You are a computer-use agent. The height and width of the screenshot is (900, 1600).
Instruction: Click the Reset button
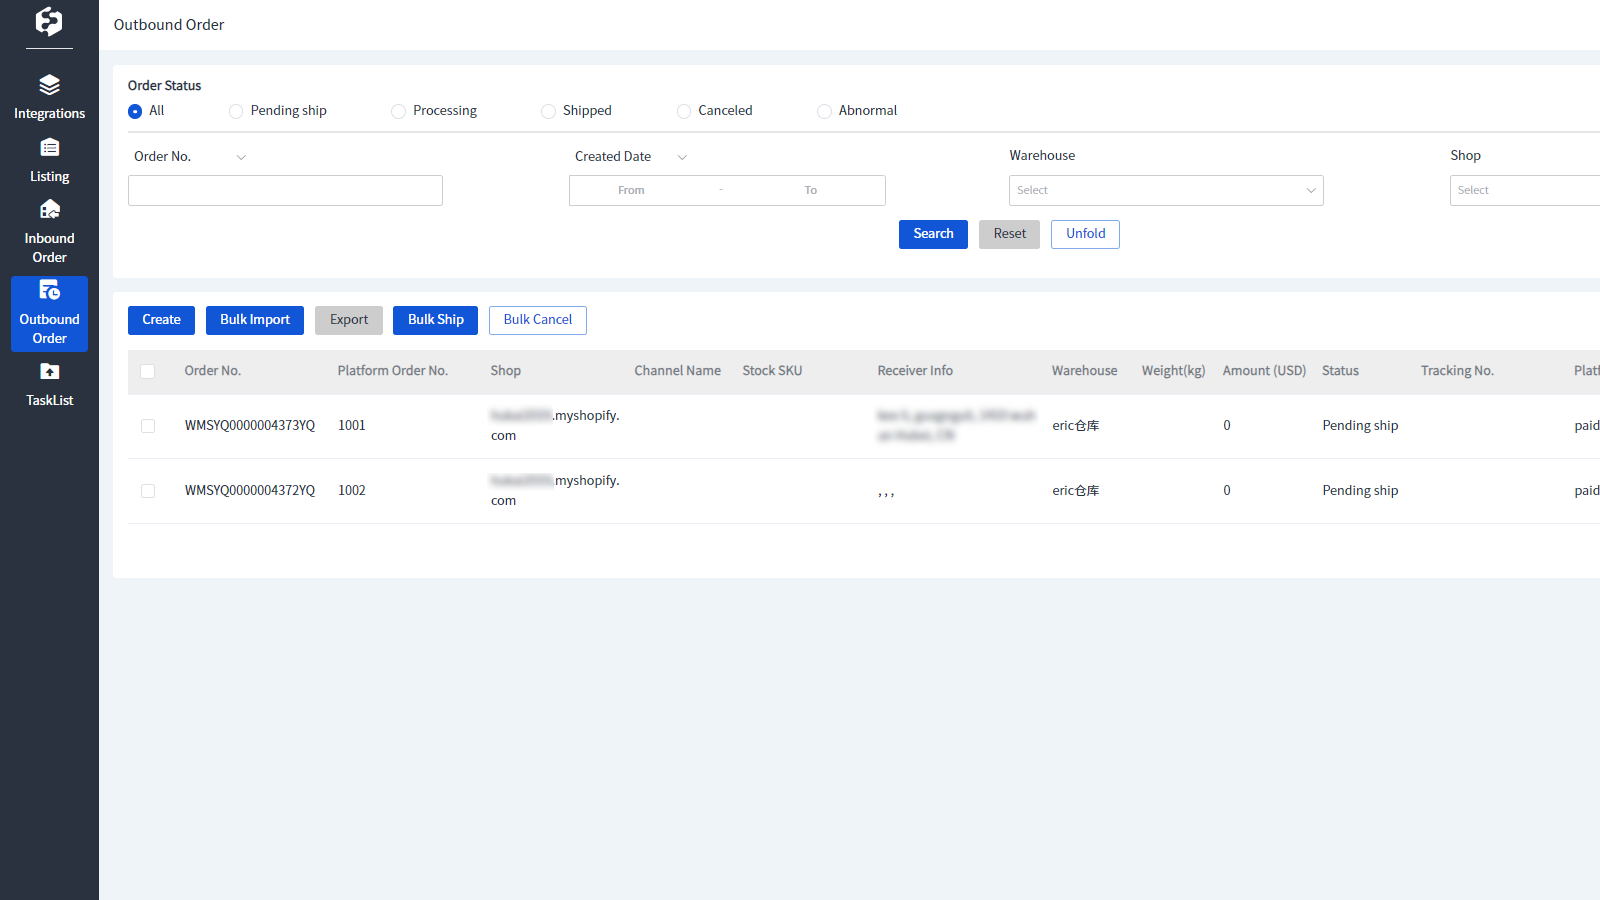pyautogui.click(x=1009, y=234)
